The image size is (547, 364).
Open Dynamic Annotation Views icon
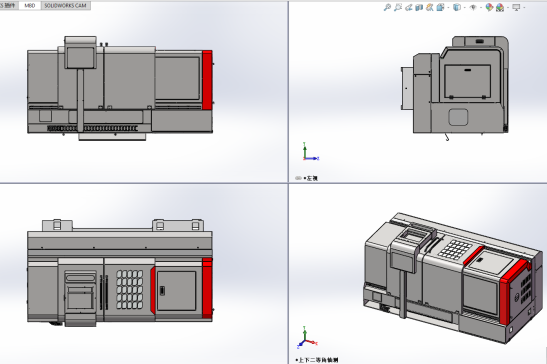click(429, 7)
